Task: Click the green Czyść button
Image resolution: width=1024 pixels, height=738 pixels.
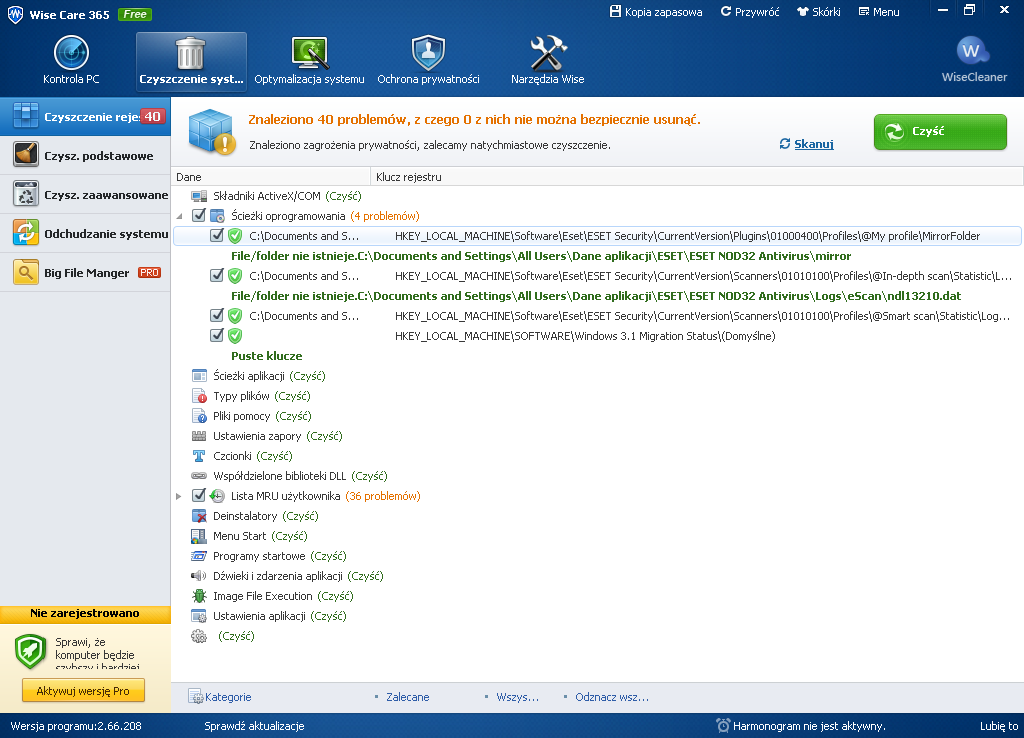Action: [940, 132]
